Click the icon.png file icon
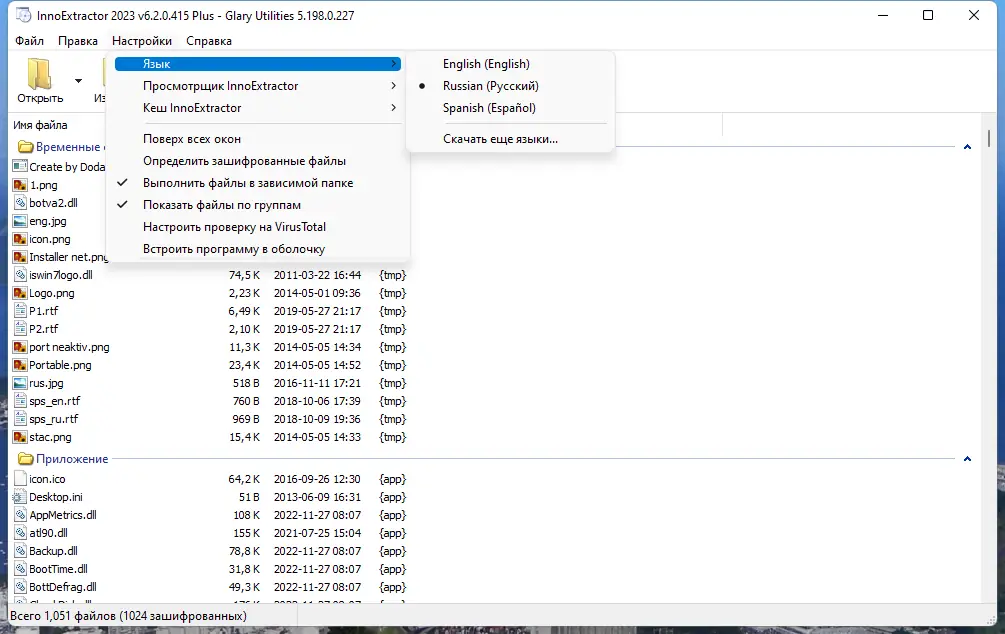 pos(20,239)
